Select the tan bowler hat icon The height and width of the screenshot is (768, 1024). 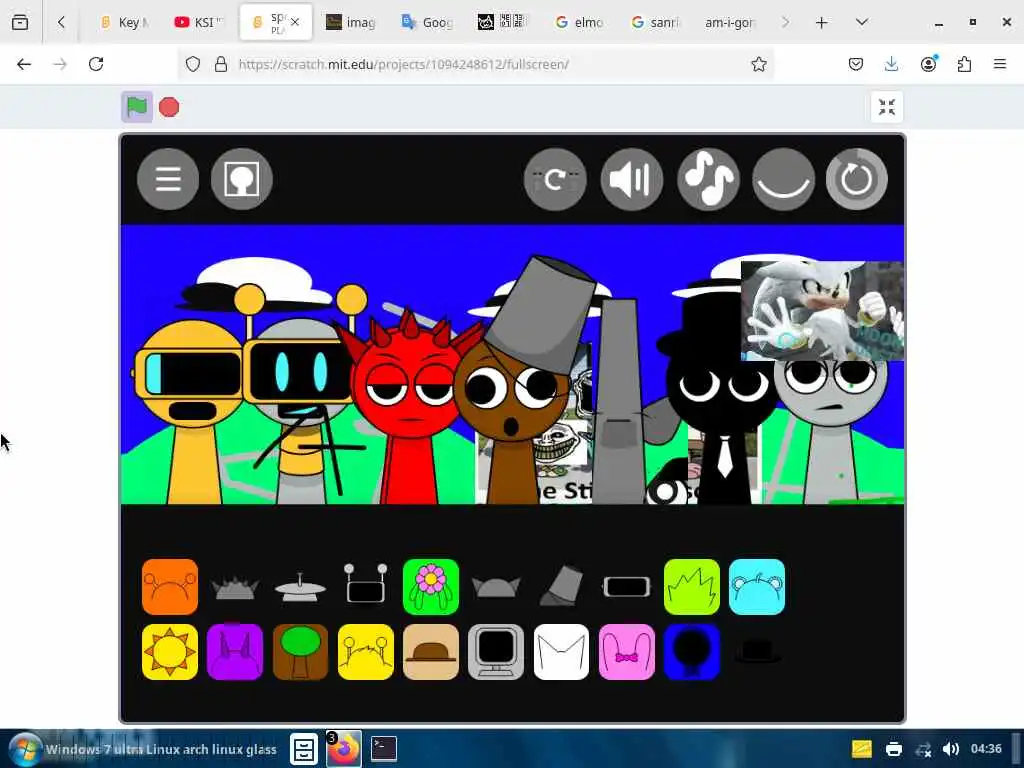point(431,652)
